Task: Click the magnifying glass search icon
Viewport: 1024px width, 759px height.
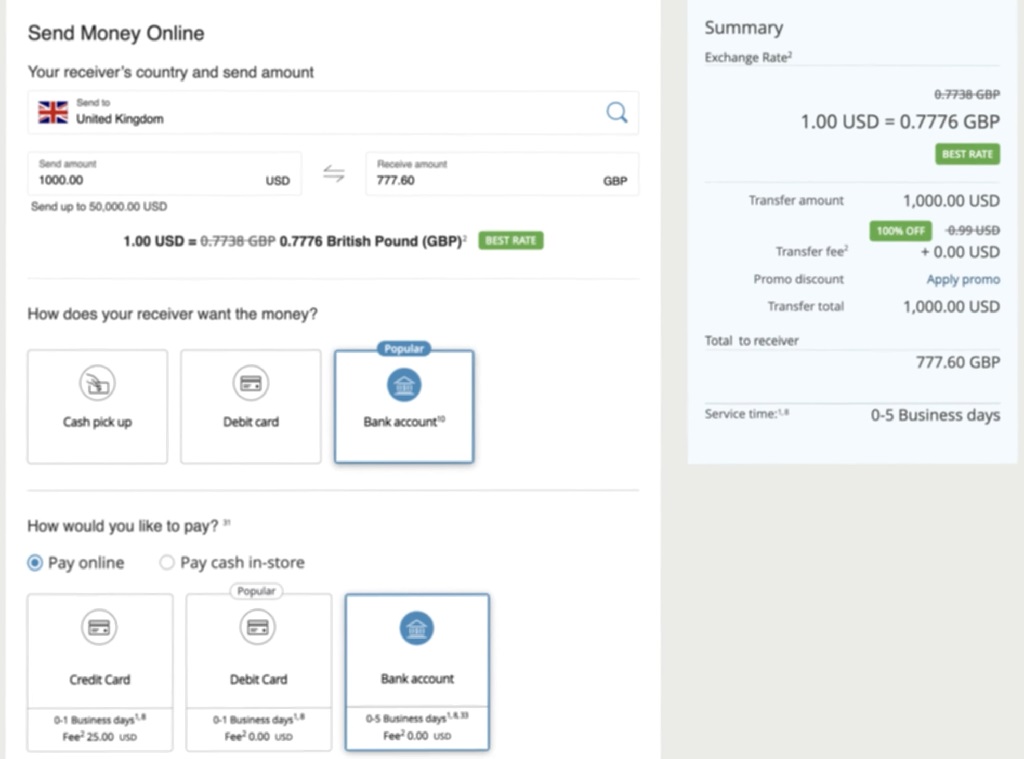Action: [617, 112]
